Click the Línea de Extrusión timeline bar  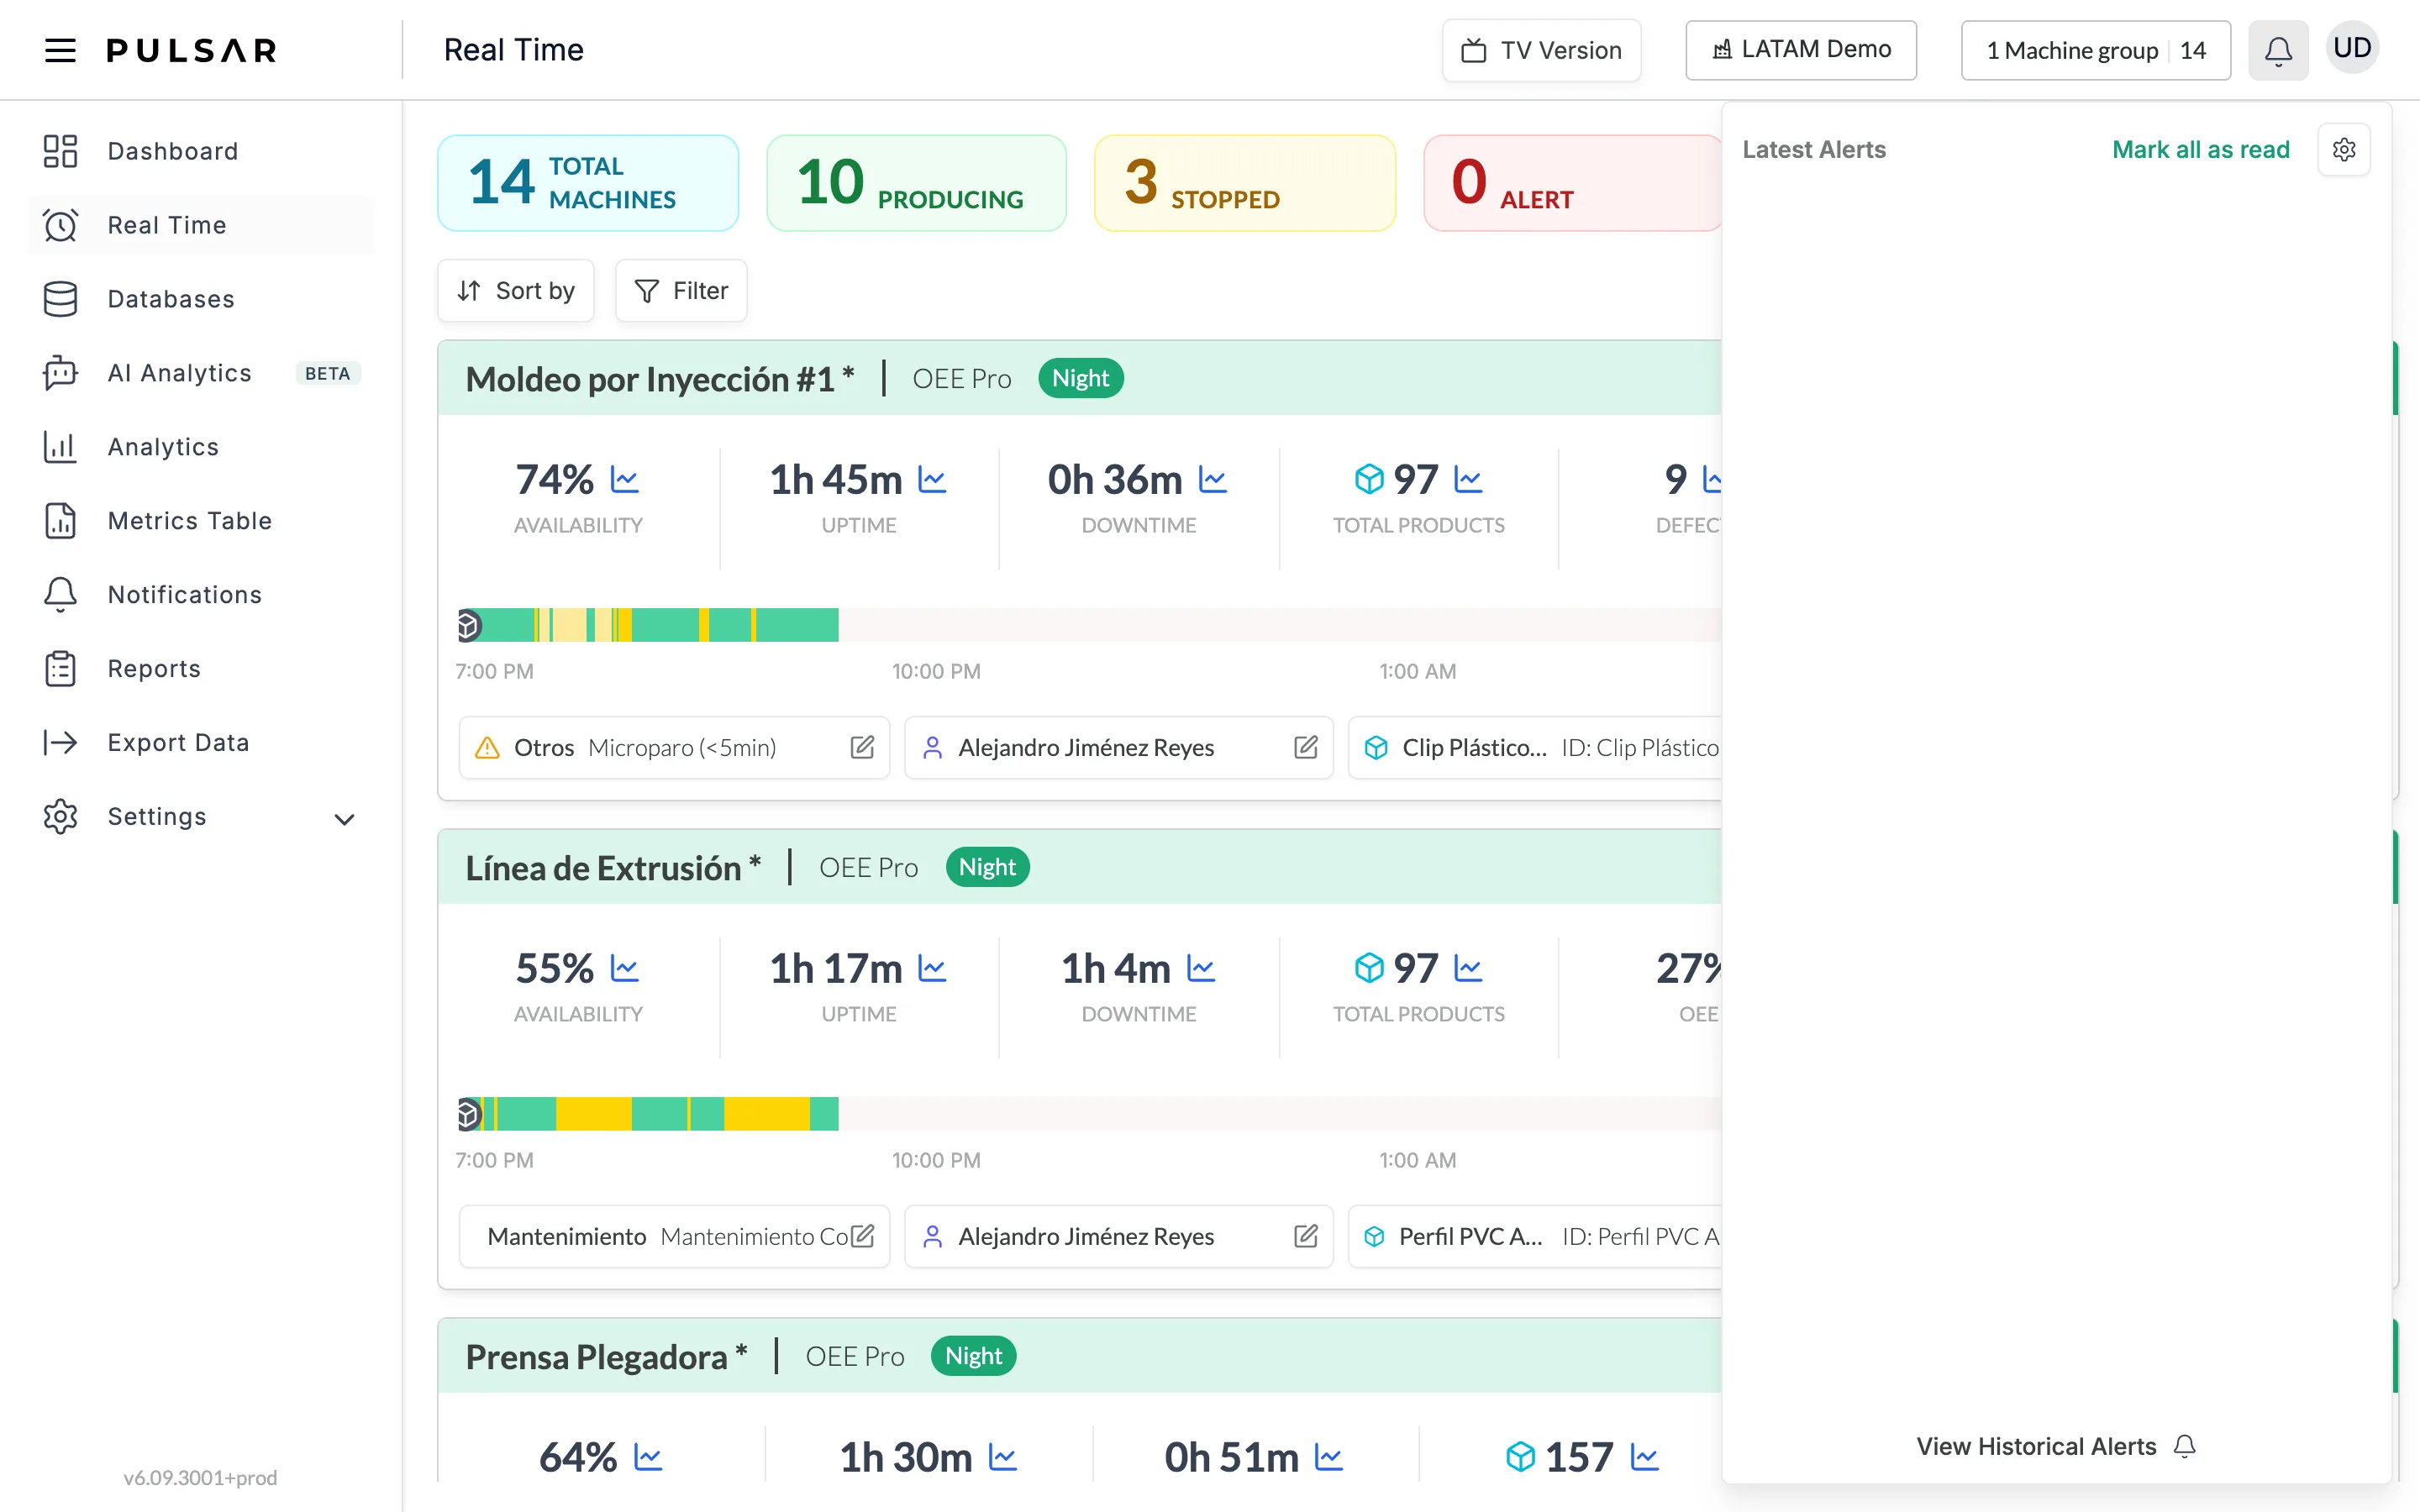(x=1088, y=1114)
